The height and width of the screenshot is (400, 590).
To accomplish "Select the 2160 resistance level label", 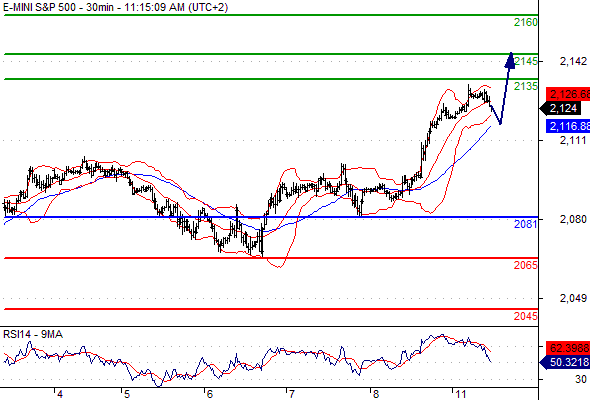I will [x=526, y=23].
